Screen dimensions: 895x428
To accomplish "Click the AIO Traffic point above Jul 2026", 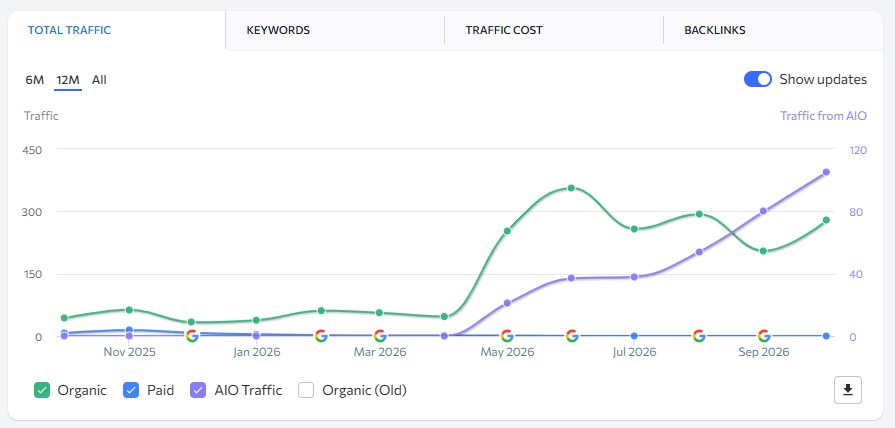I will tap(634, 277).
